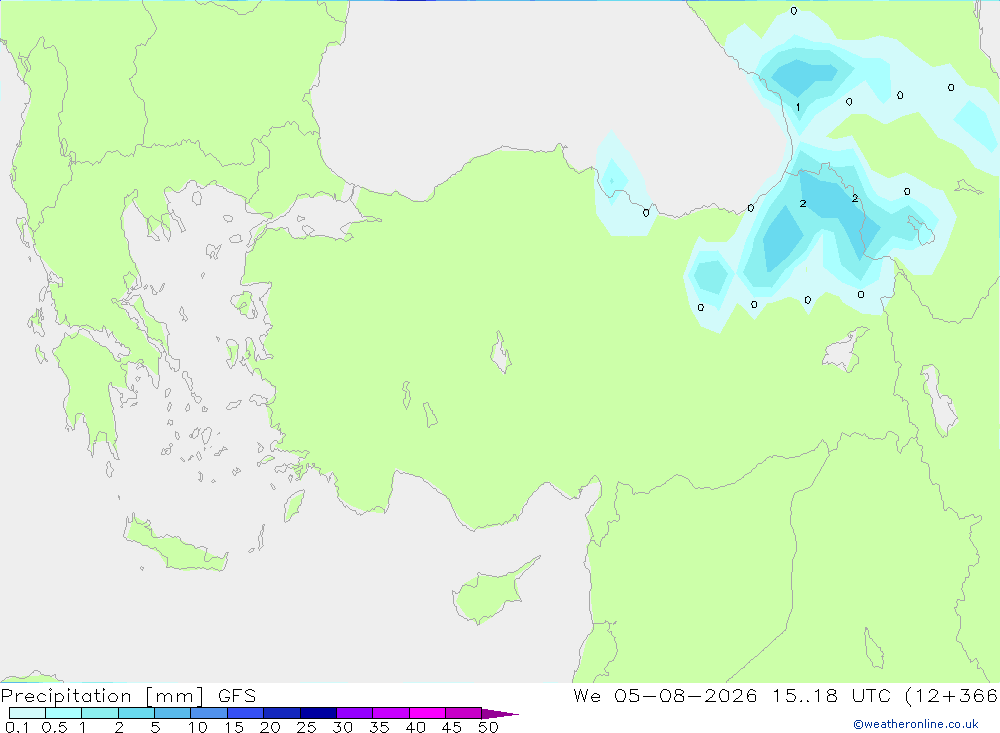
Task: Select the 1–2 mm legend color swatch
Action: 100,713
